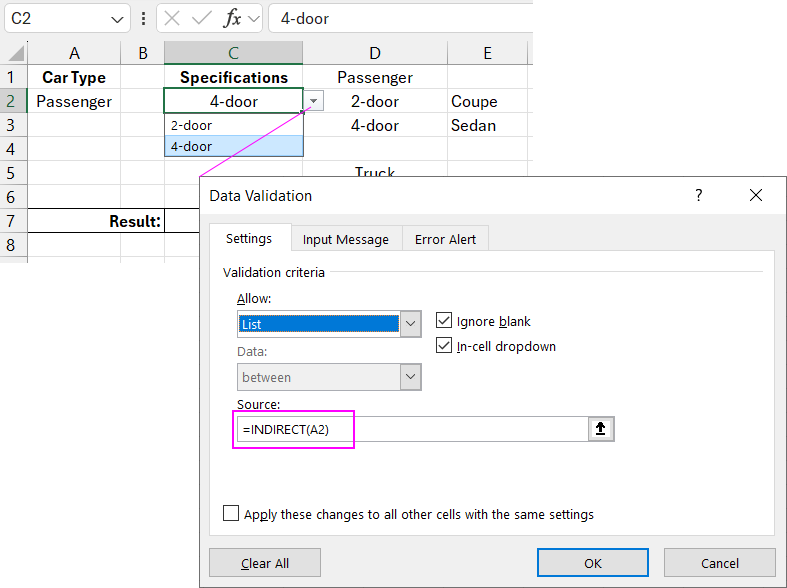Click the formula bar options dots
The width and height of the screenshot is (787, 588).
pos(144,19)
